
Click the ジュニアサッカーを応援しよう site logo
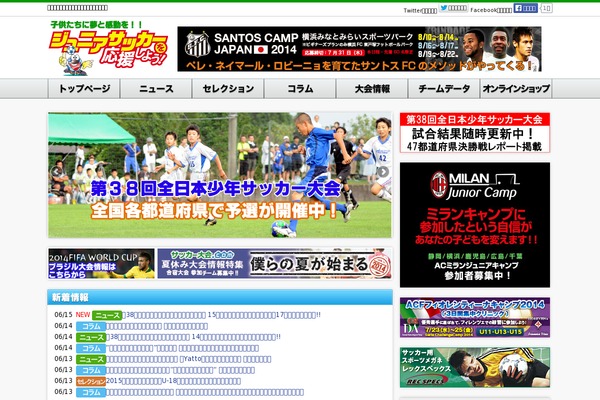(x=108, y=48)
